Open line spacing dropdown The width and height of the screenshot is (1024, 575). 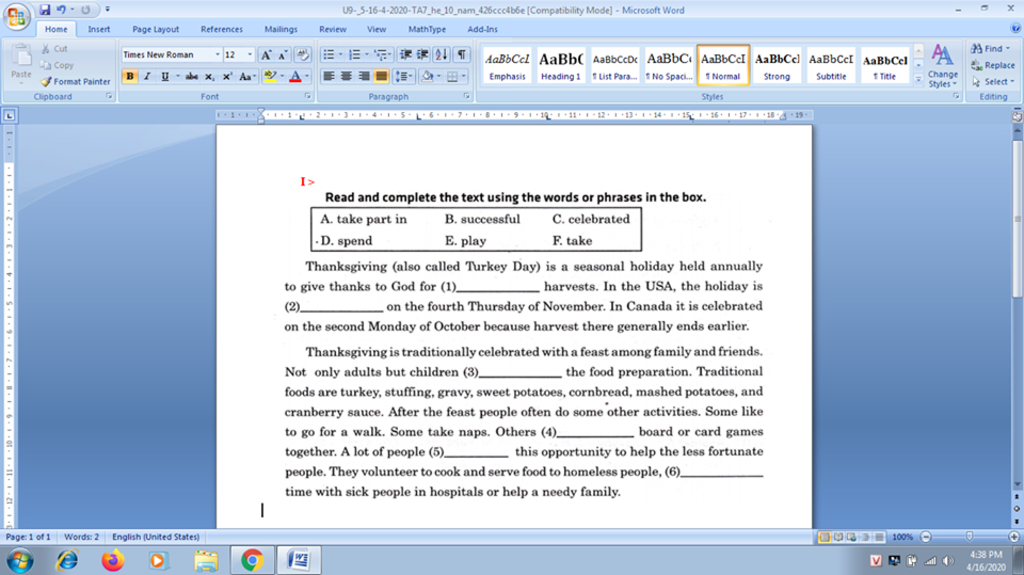[x=404, y=76]
